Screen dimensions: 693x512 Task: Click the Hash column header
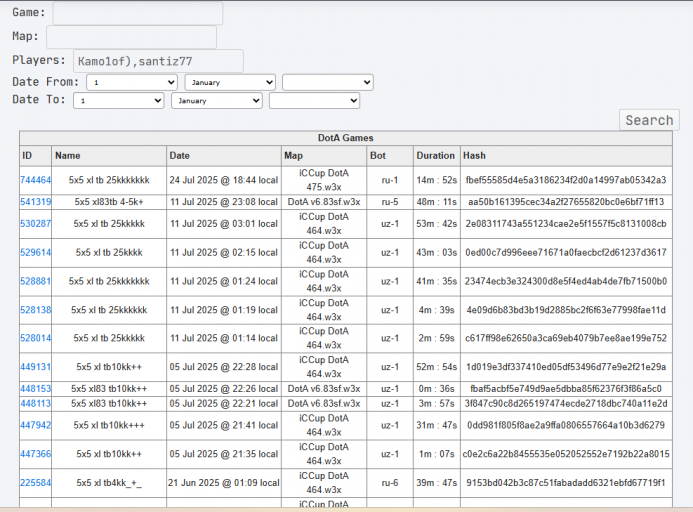pyautogui.click(x=566, y=156)
